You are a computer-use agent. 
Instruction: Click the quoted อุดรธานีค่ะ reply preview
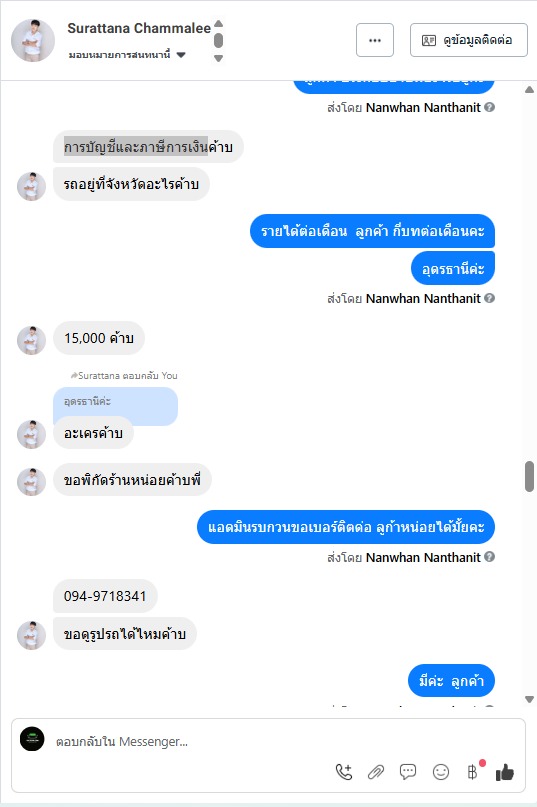pyautogui.click(x=115, y=402)
